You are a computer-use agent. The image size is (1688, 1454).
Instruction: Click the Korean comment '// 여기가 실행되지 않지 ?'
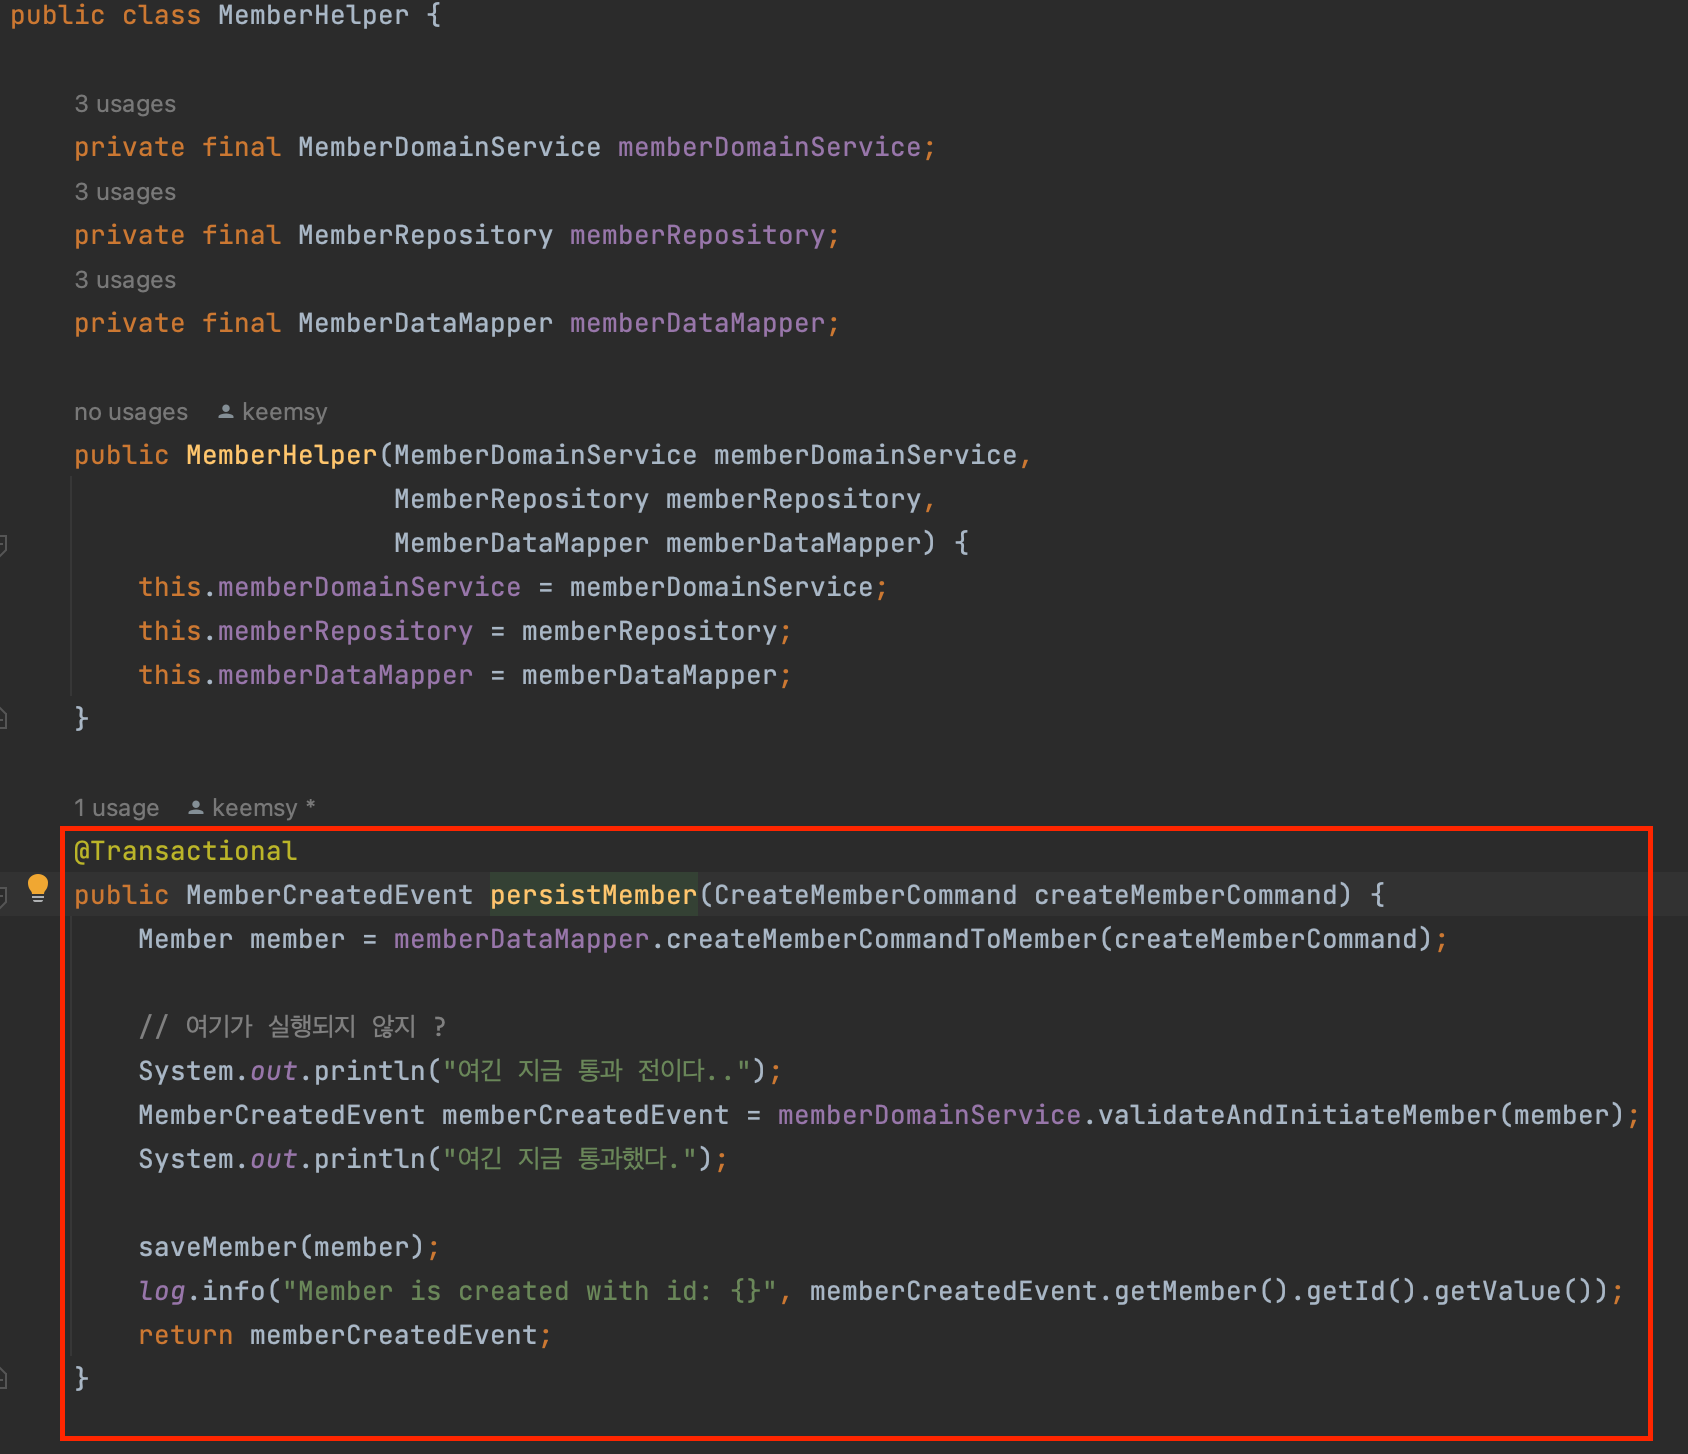(x=292, y=1026)
